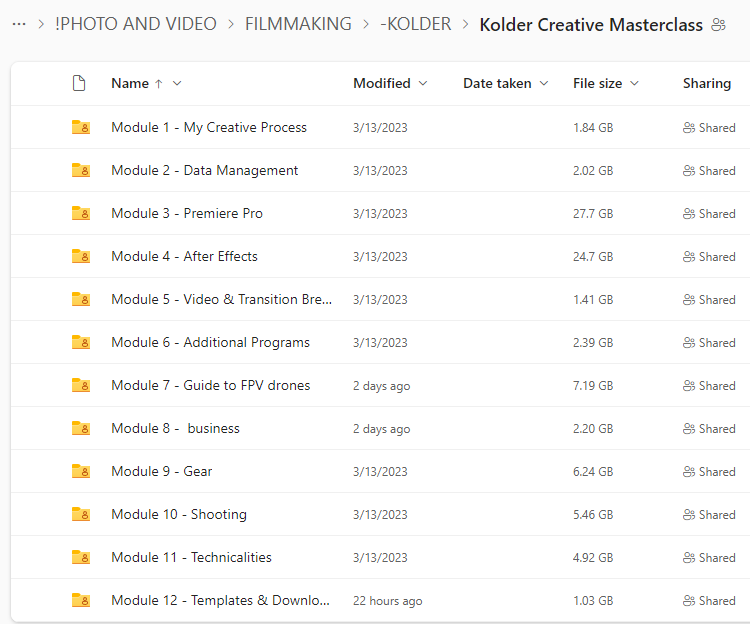Open Module 7 - Guide to FPV drones

click(211, 385)
